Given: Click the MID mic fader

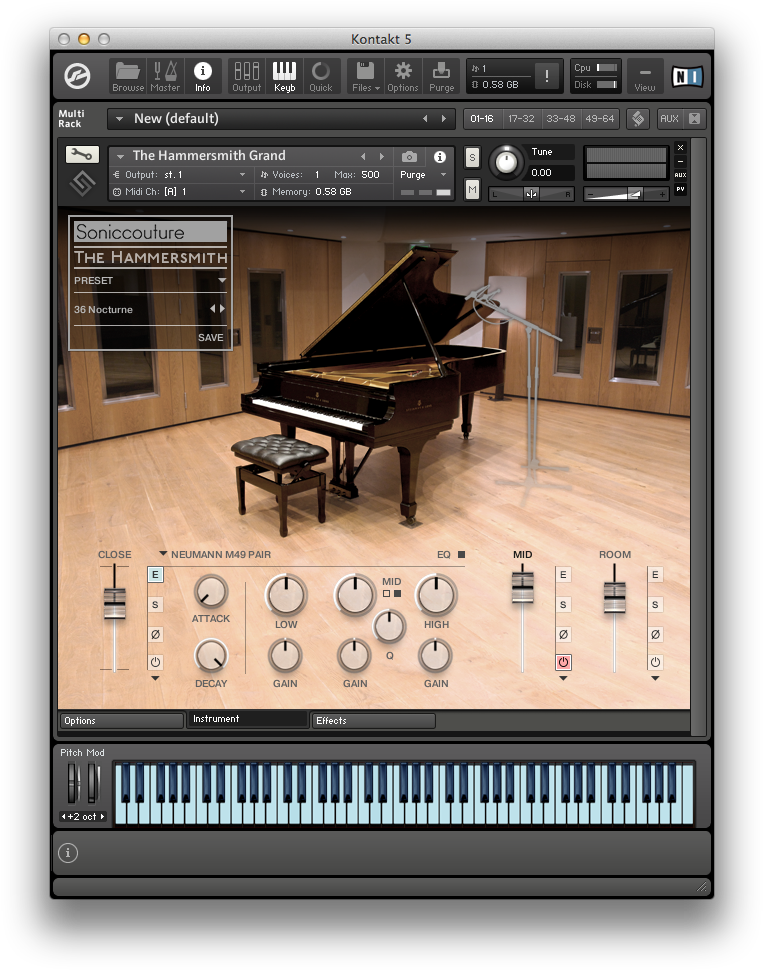Looking at the screenshot, I should click(x=522, y=587).
